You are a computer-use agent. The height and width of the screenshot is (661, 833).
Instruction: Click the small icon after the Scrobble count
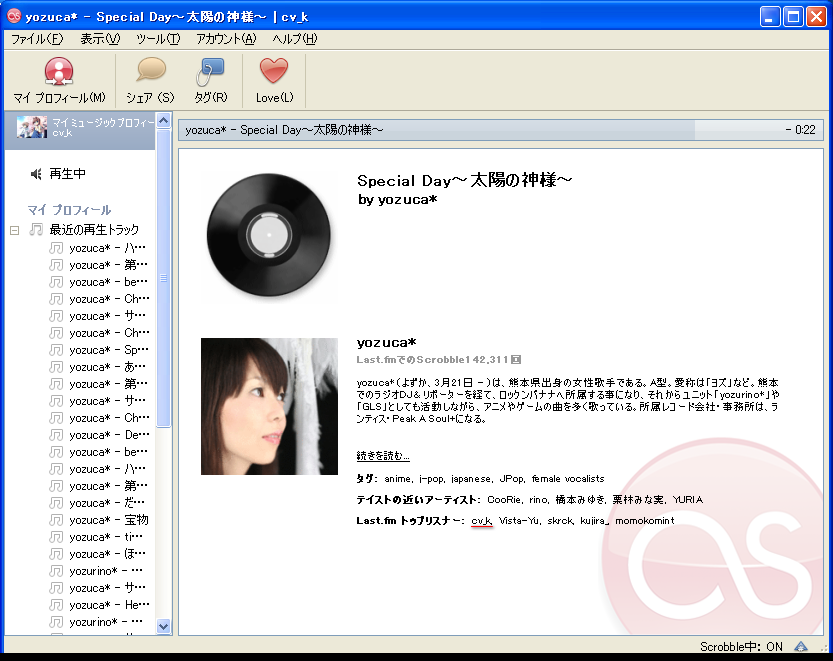click(516, 360)
